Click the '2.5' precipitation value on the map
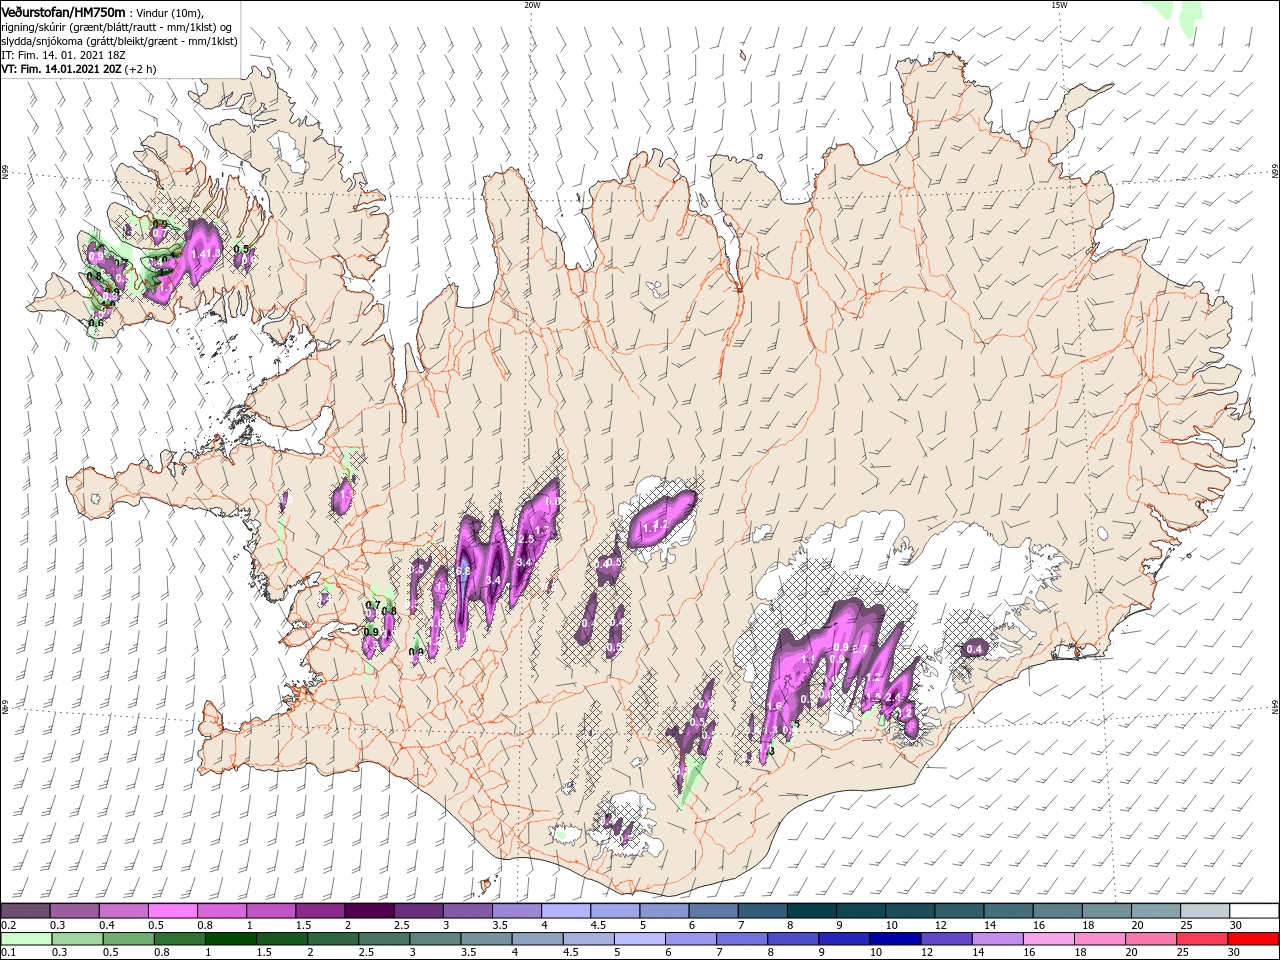Viewport: 1280px width, 960px height. click(526, 539)
